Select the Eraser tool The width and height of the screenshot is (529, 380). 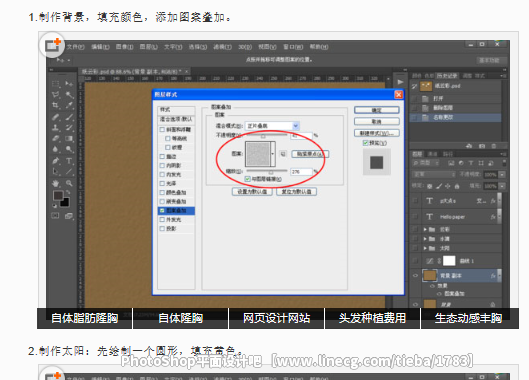click(x=55, y=139)
